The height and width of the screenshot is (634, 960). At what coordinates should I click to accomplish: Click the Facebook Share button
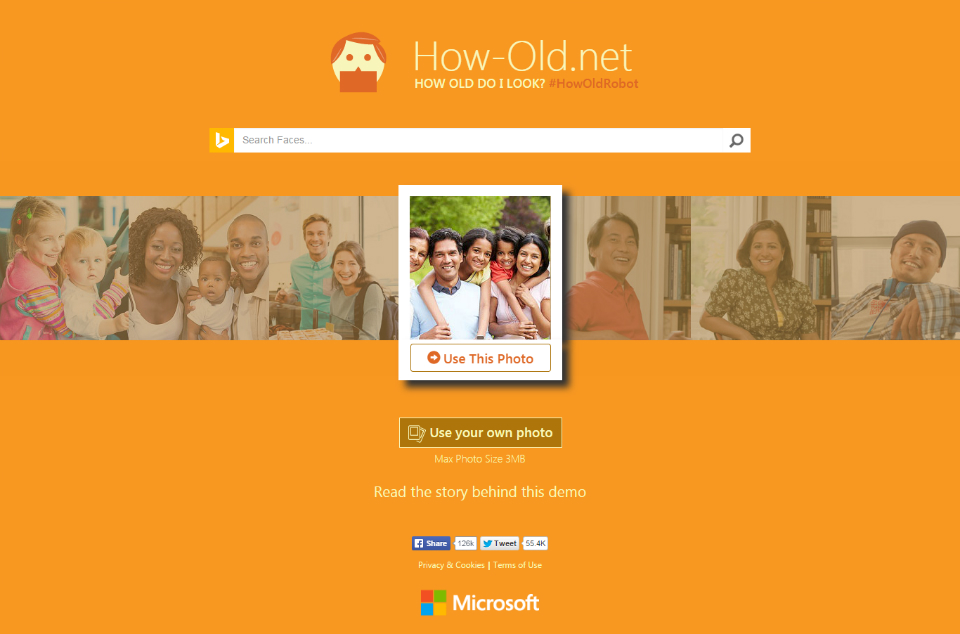431,543
